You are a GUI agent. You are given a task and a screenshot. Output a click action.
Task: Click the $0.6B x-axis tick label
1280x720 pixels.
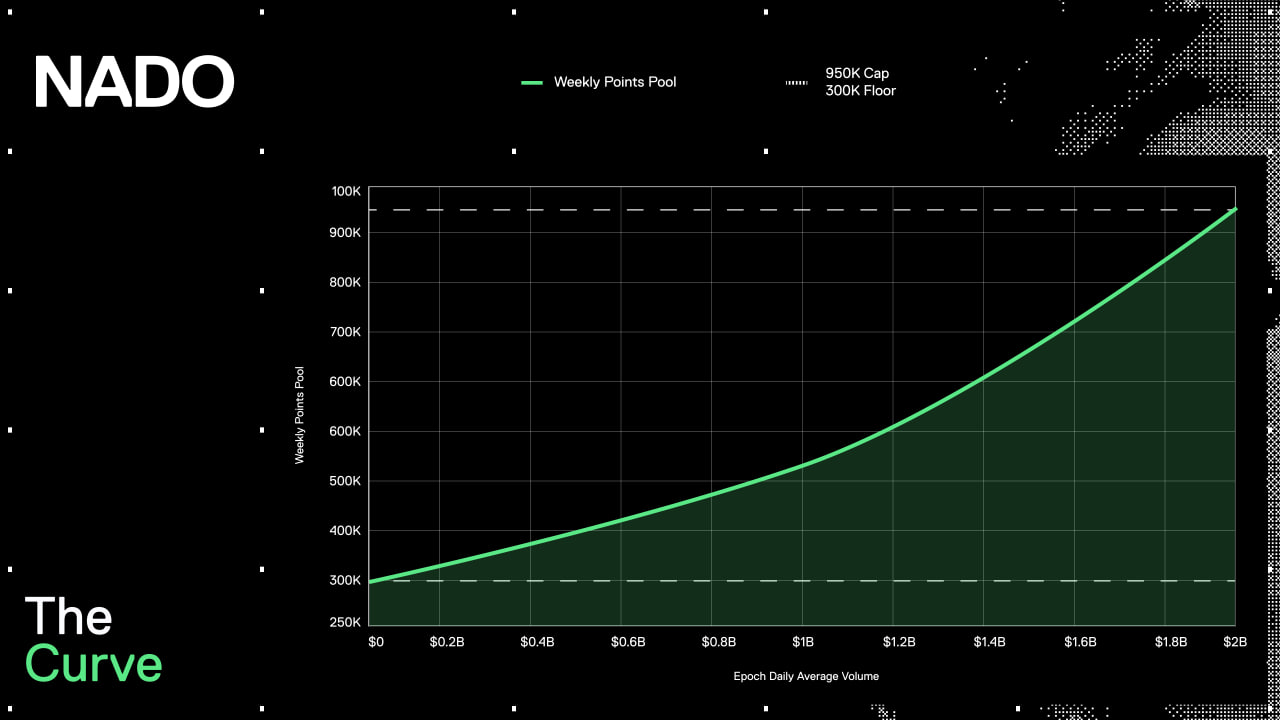tap(628, 642)
